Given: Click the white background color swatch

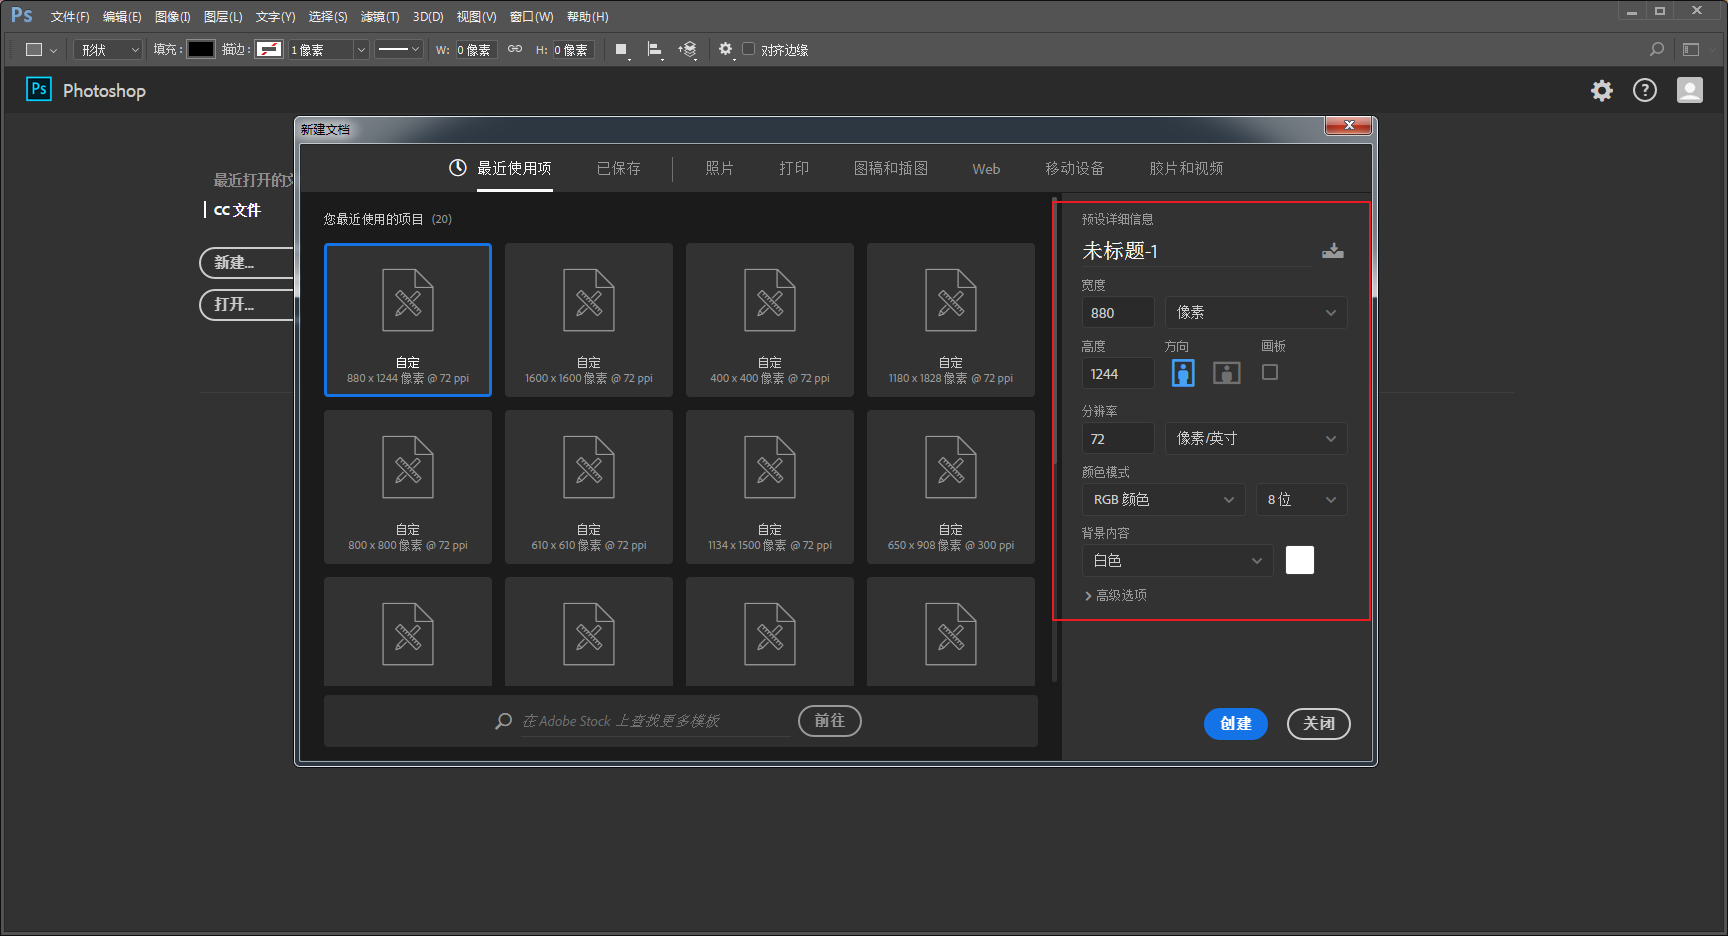Looking at the screenshot, I should point(1300,560).
